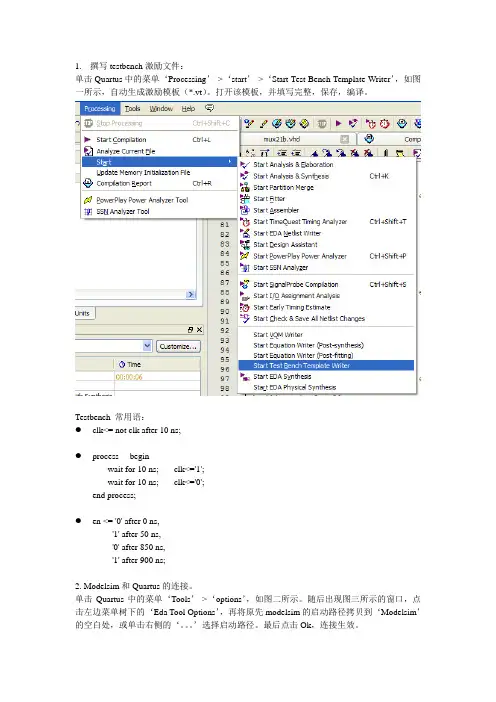Close the mux21b.vhd tab
The height and width of the screenshot is (702, 496).
[x=344, y=139]
